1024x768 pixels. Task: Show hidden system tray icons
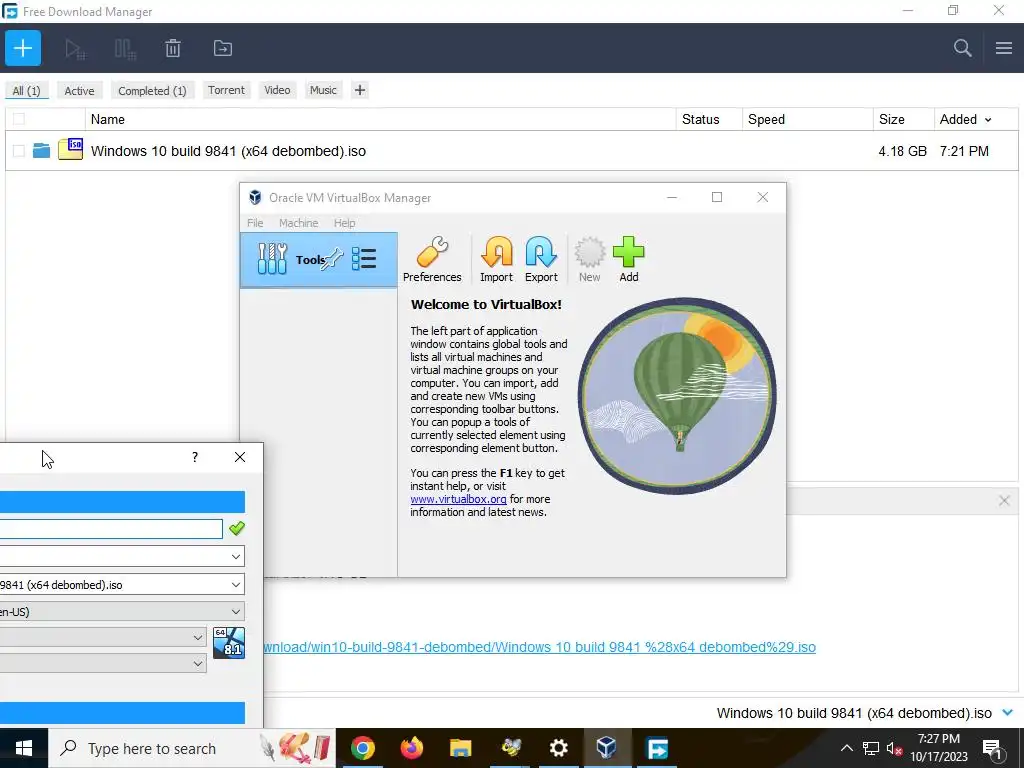pos(846,748)
